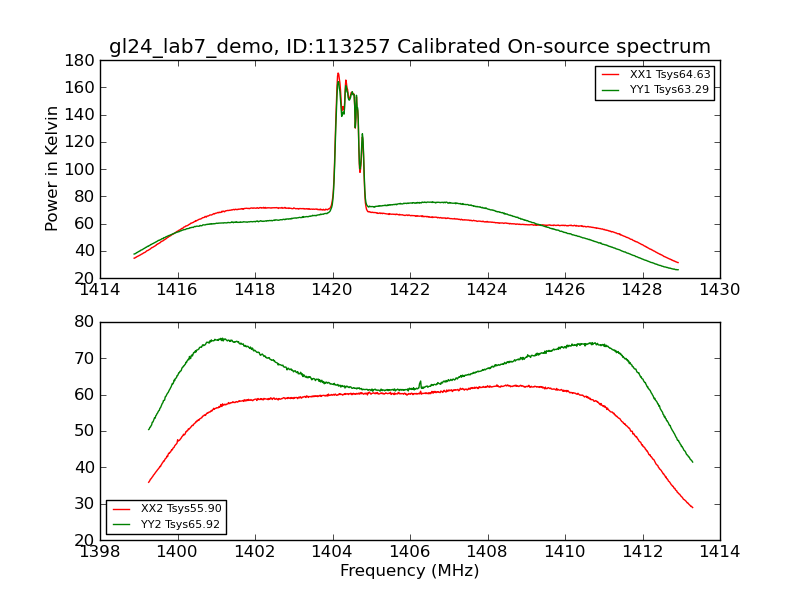Click the 1424 tick label on top plot
Screen dimensions: 800x600
pos(487,290)
